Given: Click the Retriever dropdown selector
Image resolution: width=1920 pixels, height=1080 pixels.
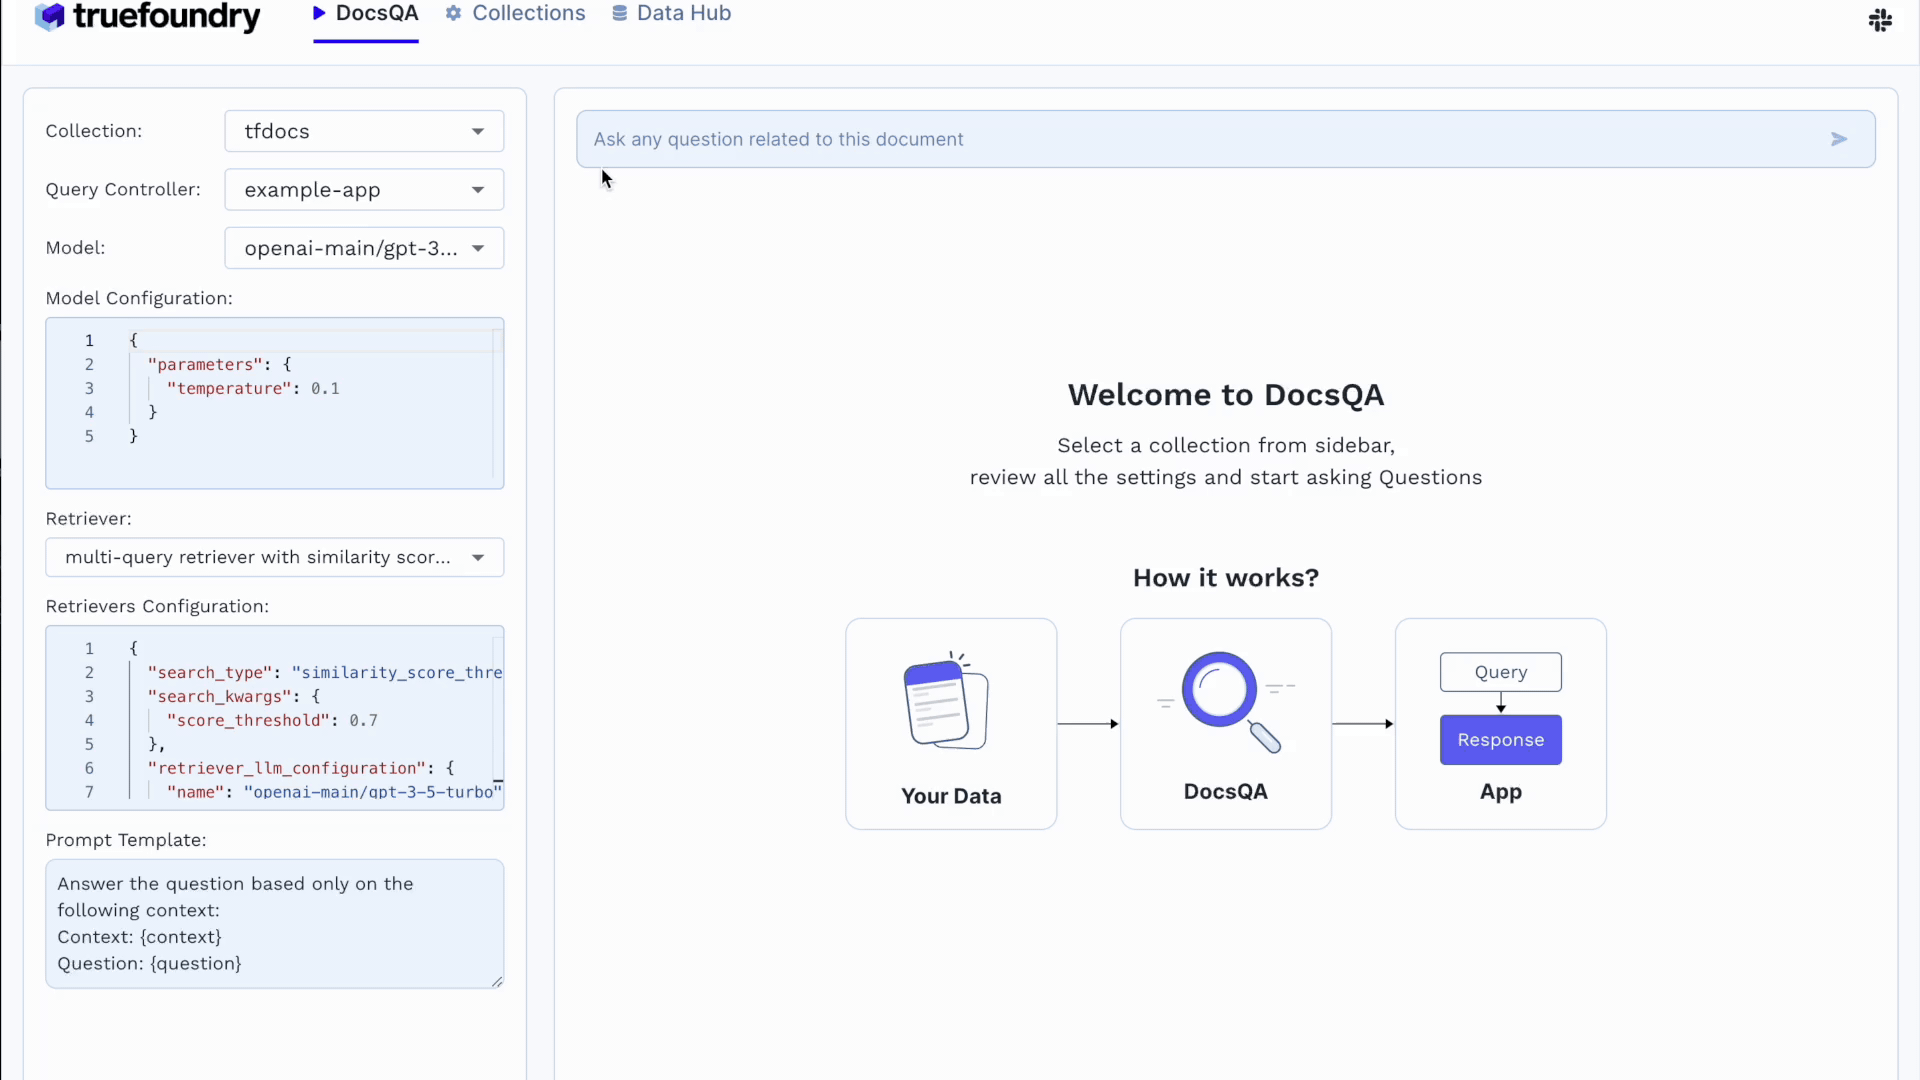Looking at the screenshot, I should [273, 556].
